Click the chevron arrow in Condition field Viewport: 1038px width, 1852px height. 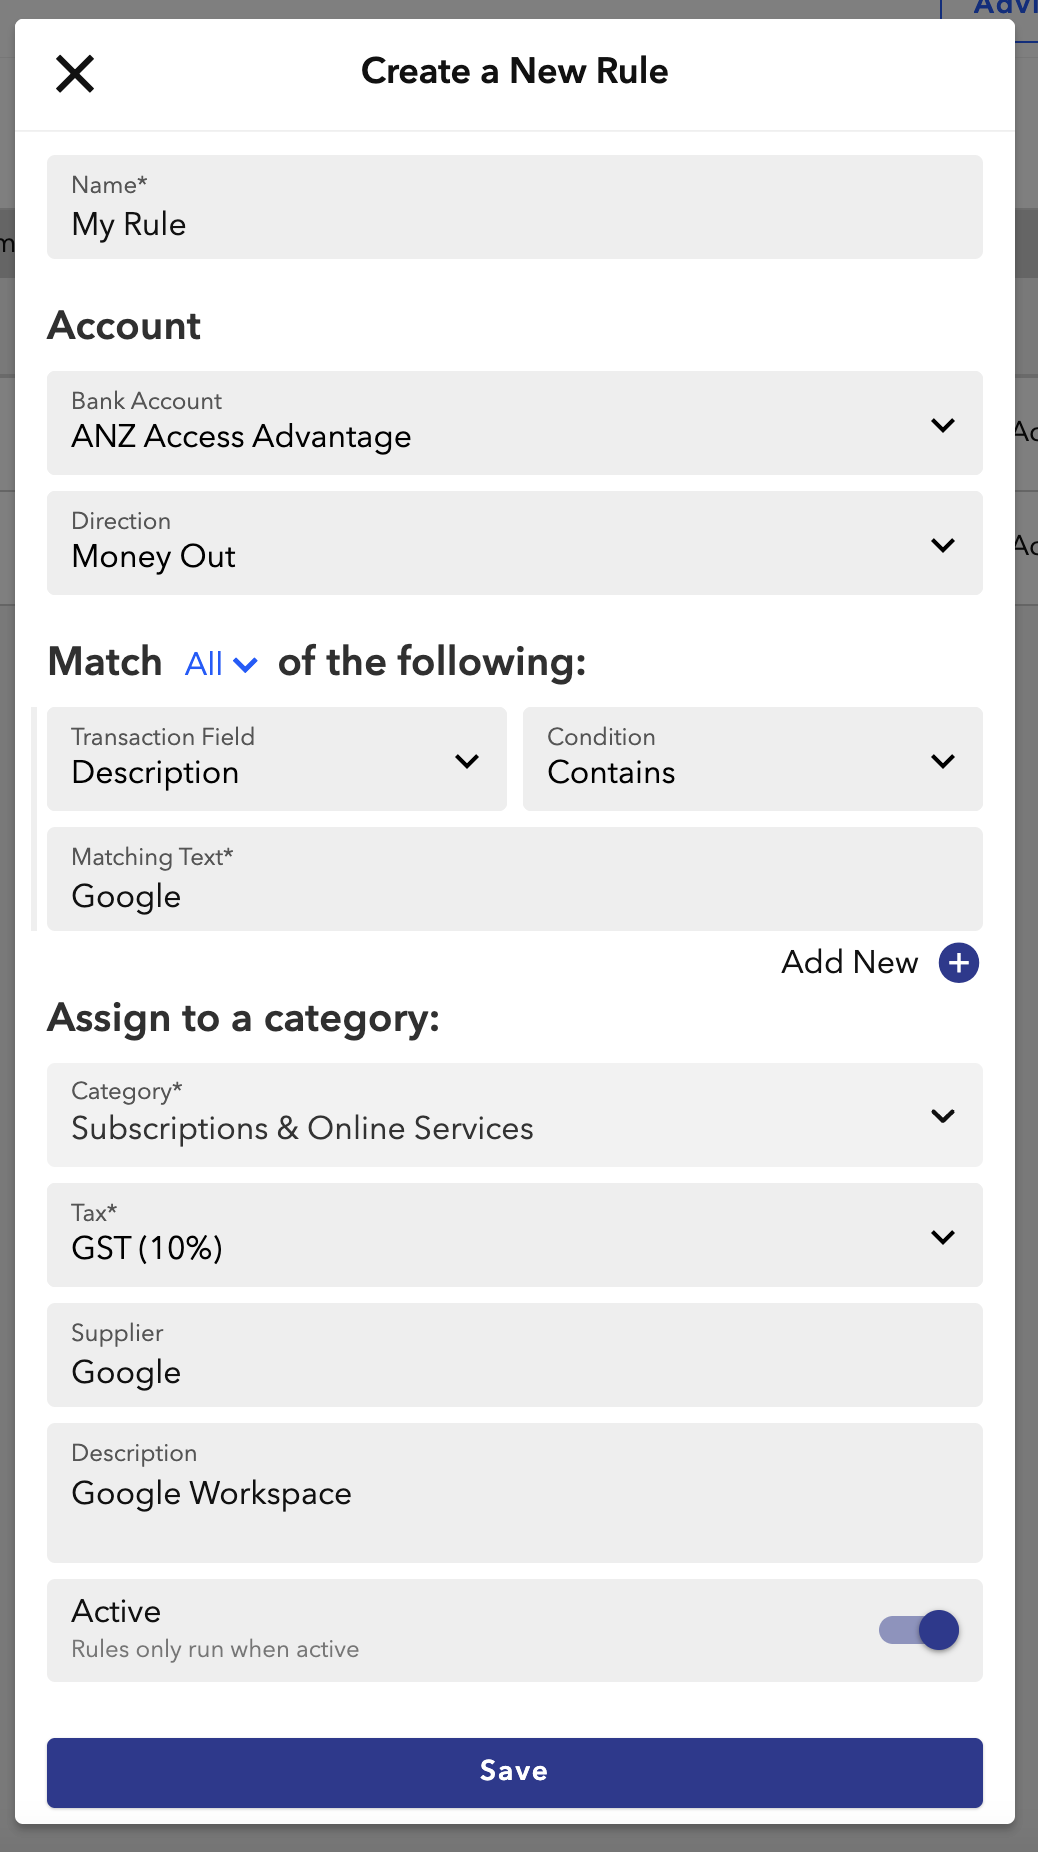pos(942,761)
